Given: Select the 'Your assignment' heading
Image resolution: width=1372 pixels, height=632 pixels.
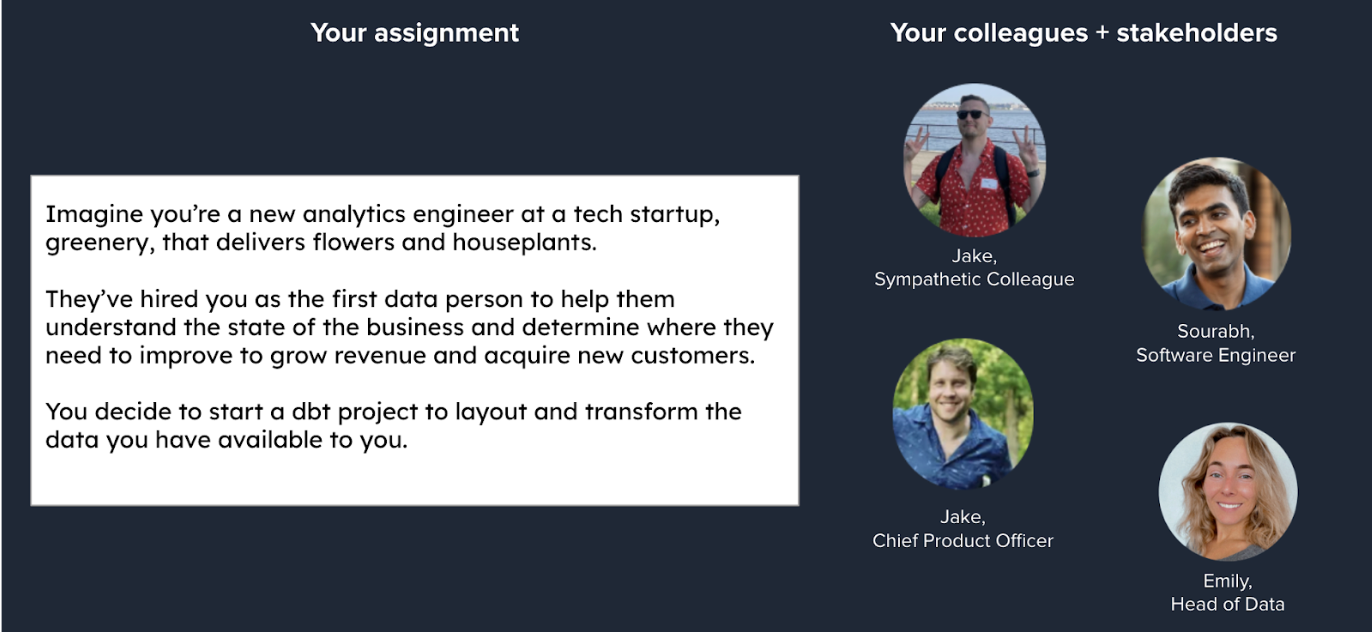Looking at the screenshot, I should pos(415,33).
